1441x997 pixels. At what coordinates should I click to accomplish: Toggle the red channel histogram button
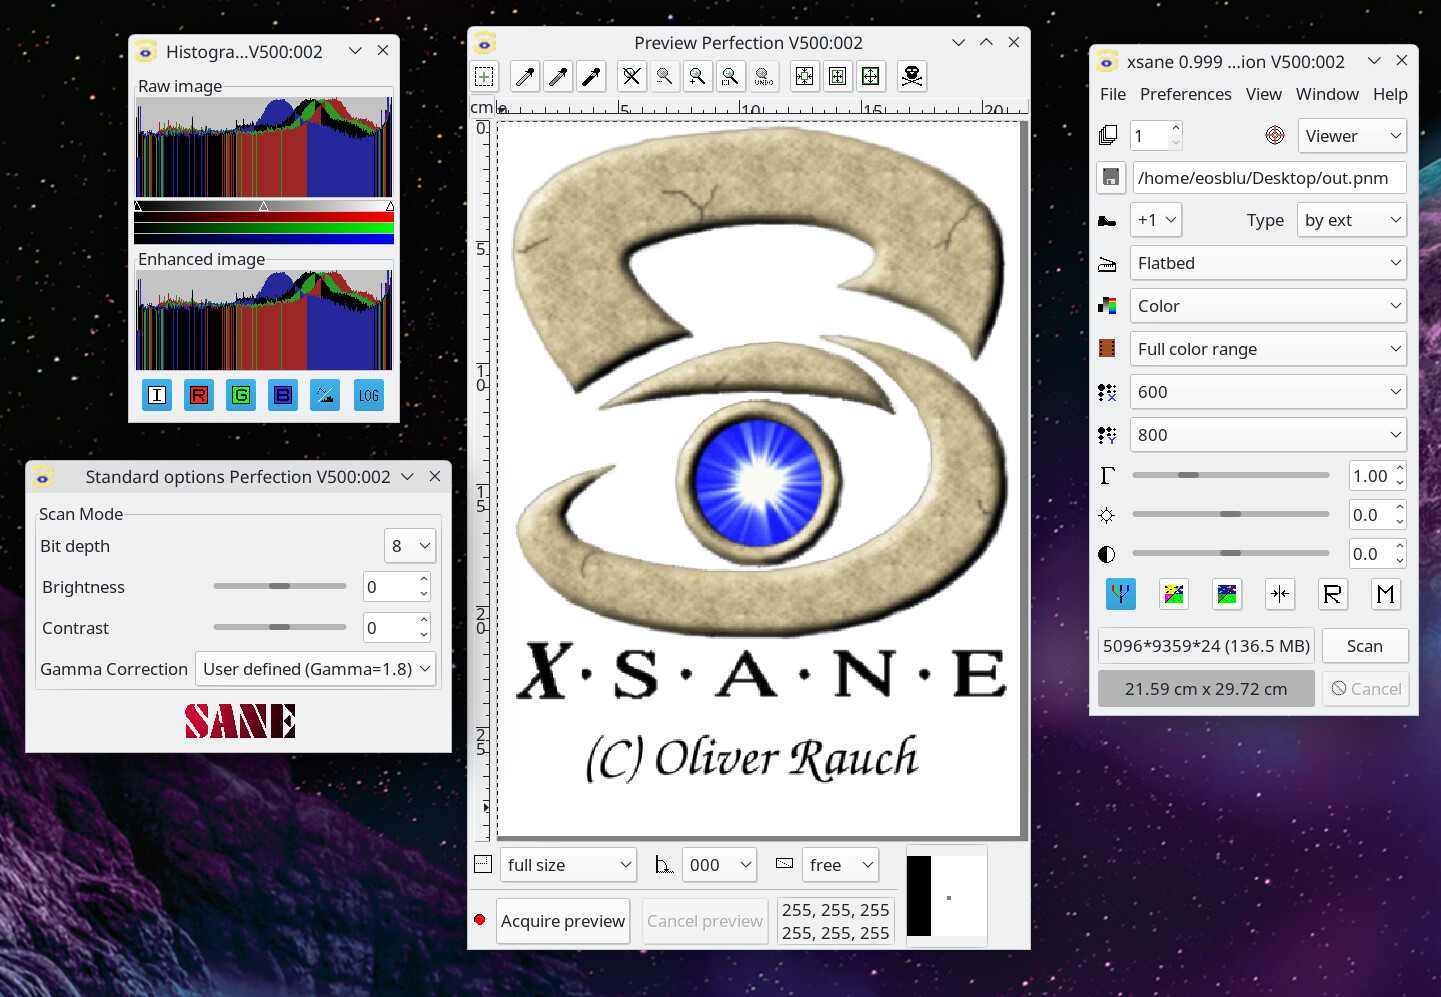pos(199,395)
